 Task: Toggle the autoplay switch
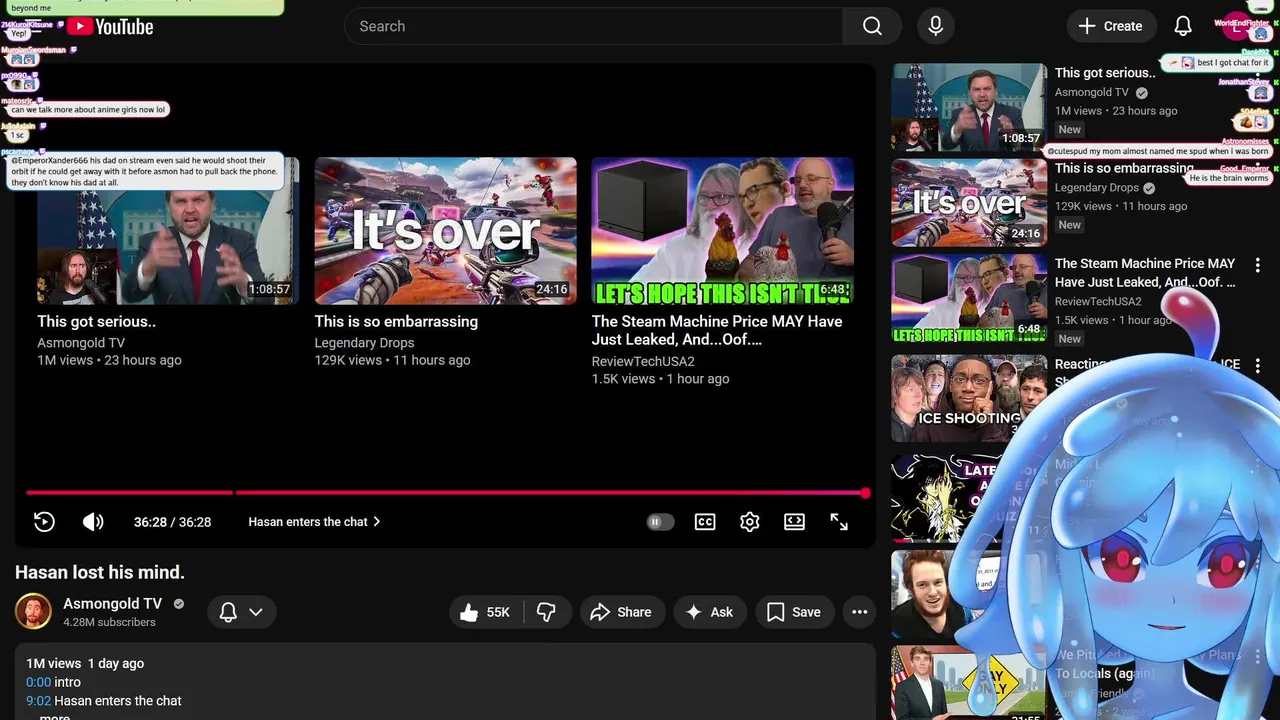click(660, 521)
